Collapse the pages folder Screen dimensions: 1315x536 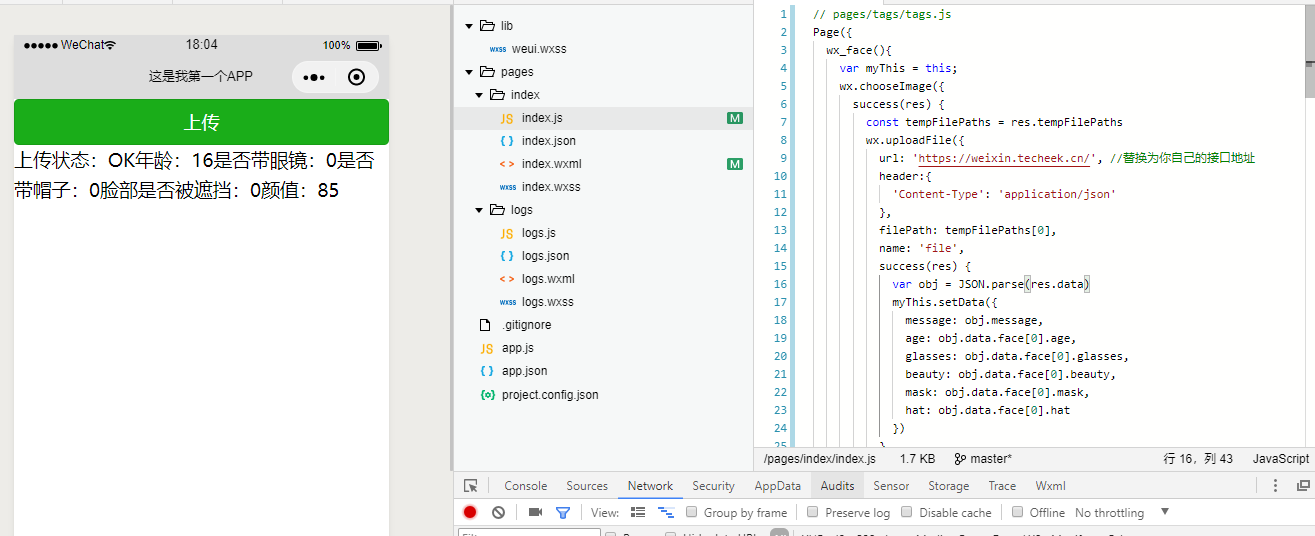[469, 72]
